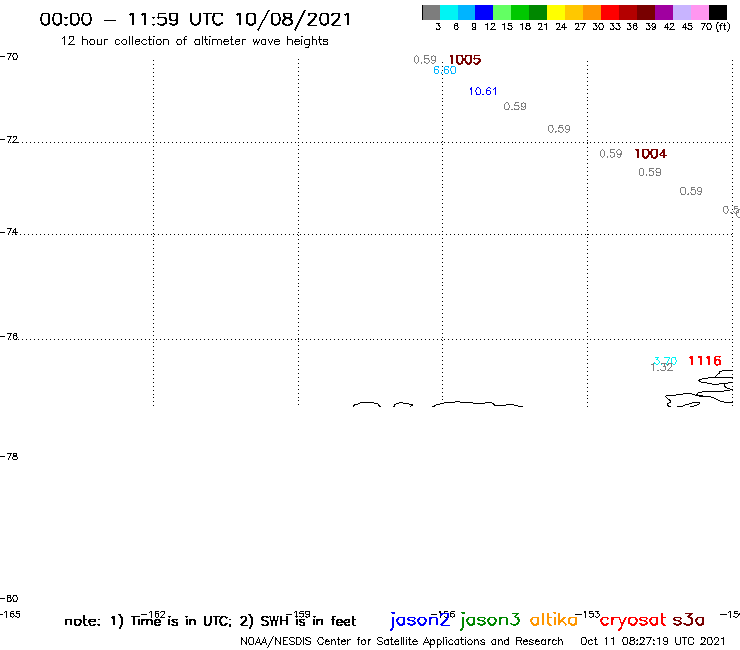The height and width of the screenshot is (650, 740).
Task: Select the 'SWH is in feet' note
Action: tap(308, 621)
